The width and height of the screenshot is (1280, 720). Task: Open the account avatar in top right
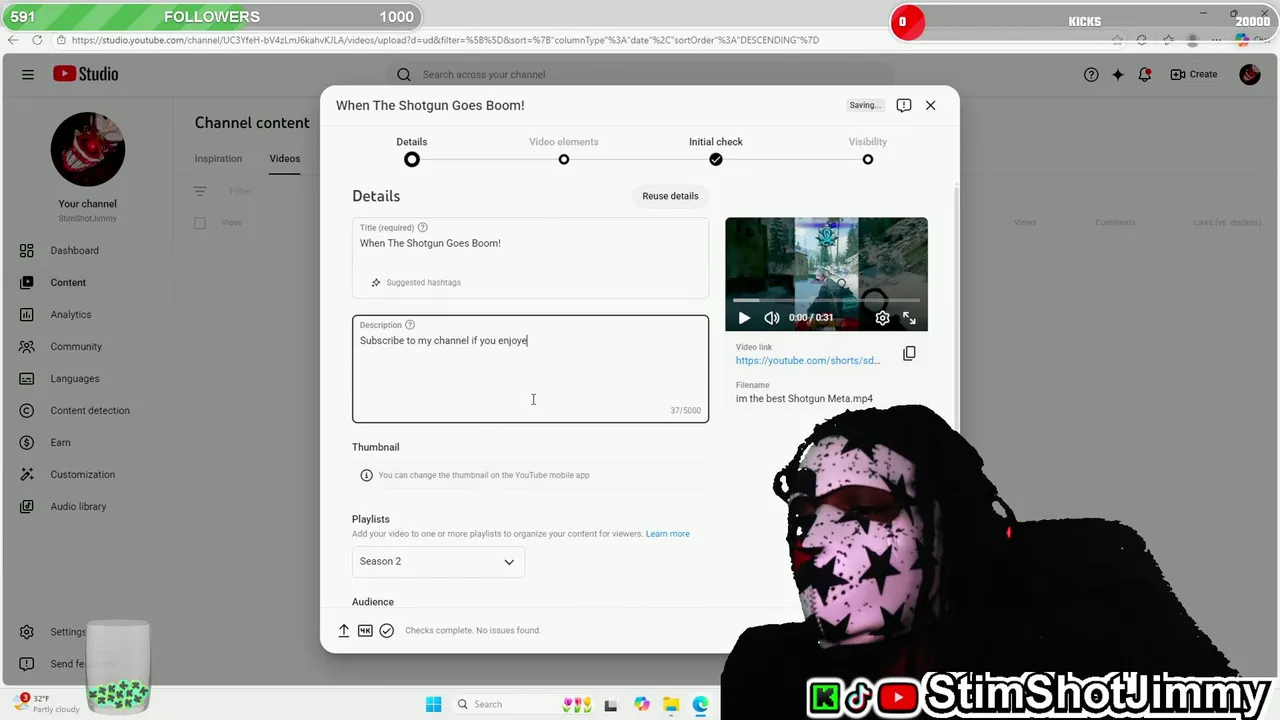click(x=1250, y=74)
